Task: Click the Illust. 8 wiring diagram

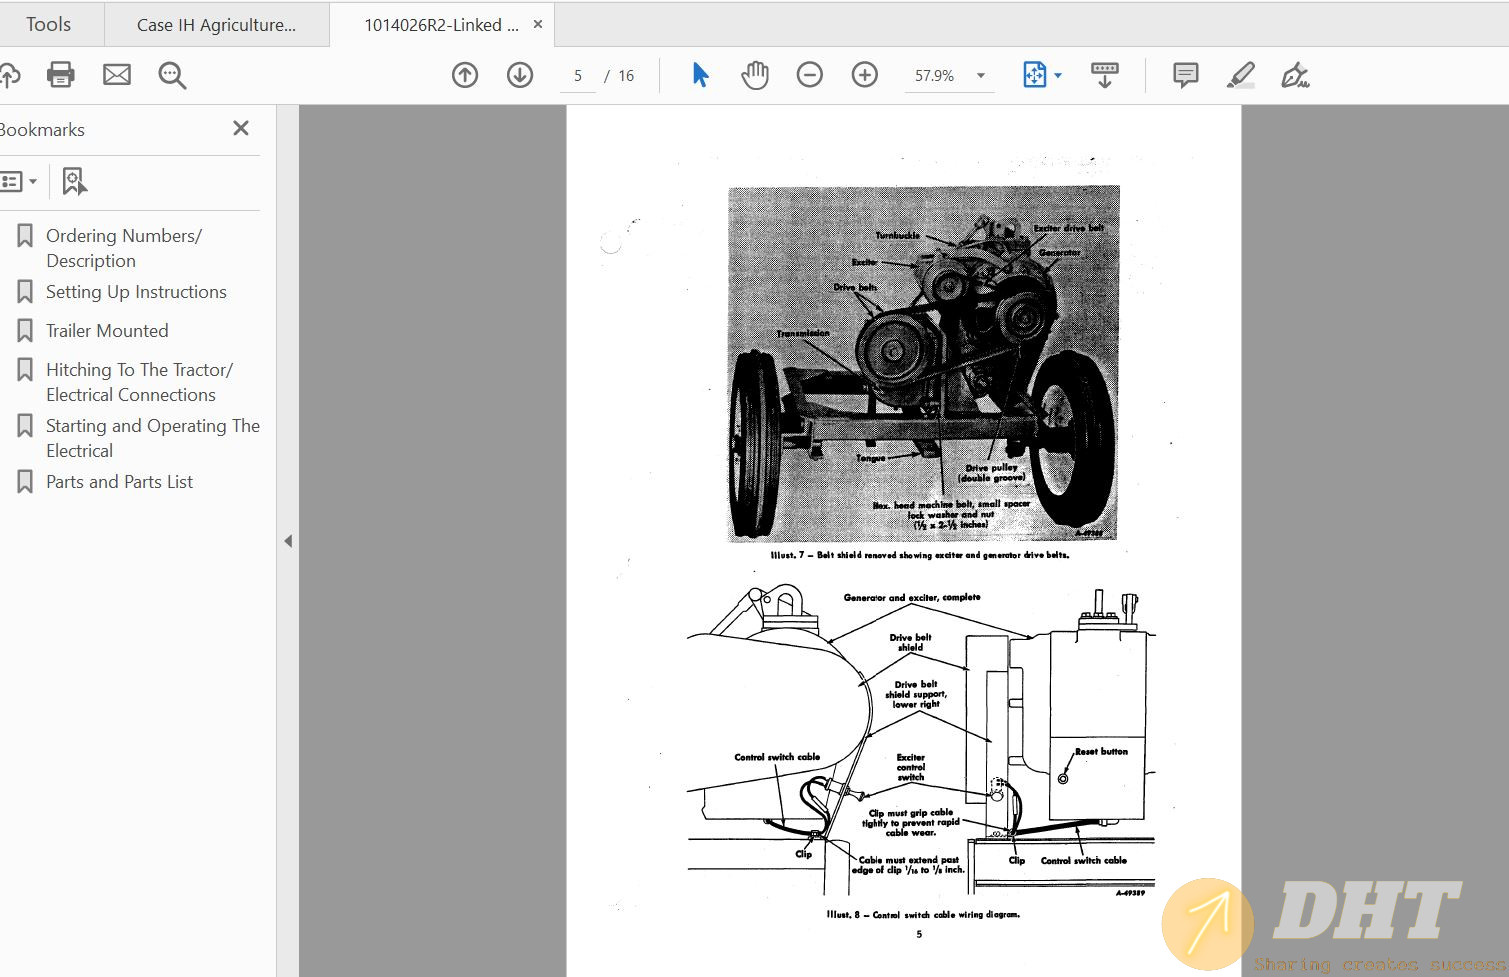Action: [x=921, y=742]
